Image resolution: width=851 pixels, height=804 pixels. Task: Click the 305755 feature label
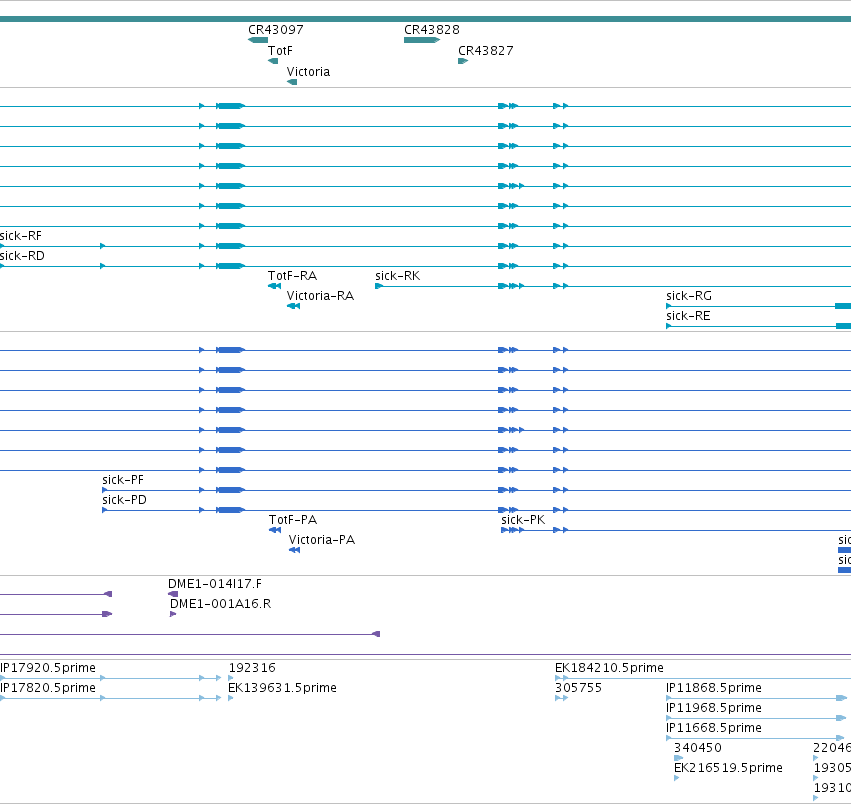[578, 688]
